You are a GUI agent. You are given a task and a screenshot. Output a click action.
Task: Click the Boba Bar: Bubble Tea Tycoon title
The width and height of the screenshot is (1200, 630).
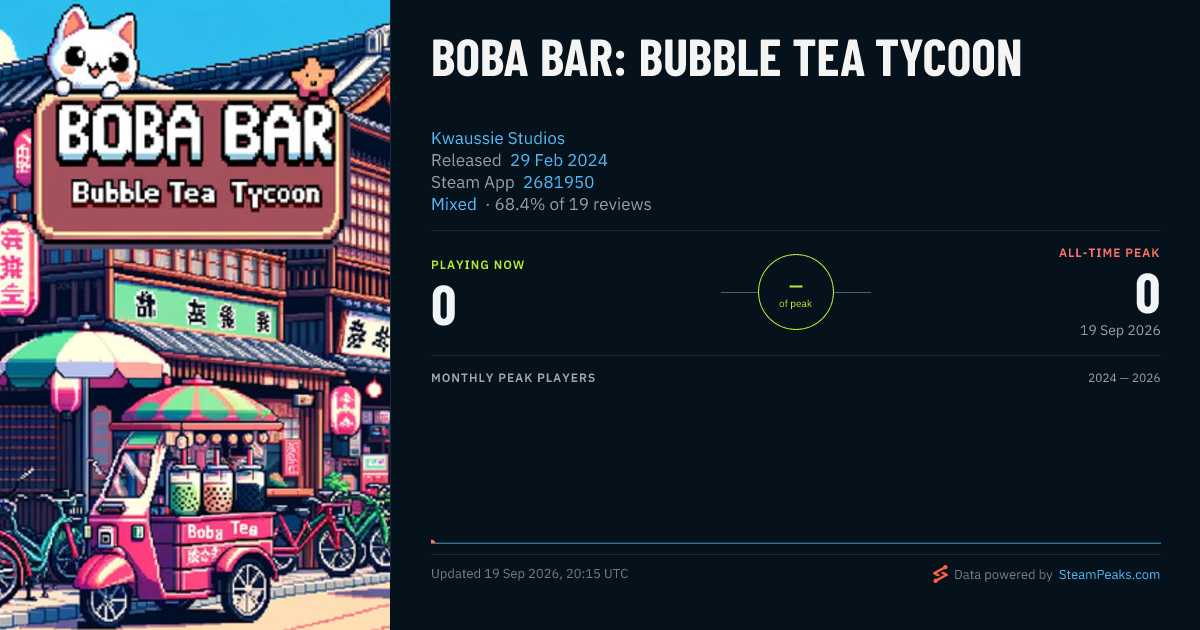[726, 58]
